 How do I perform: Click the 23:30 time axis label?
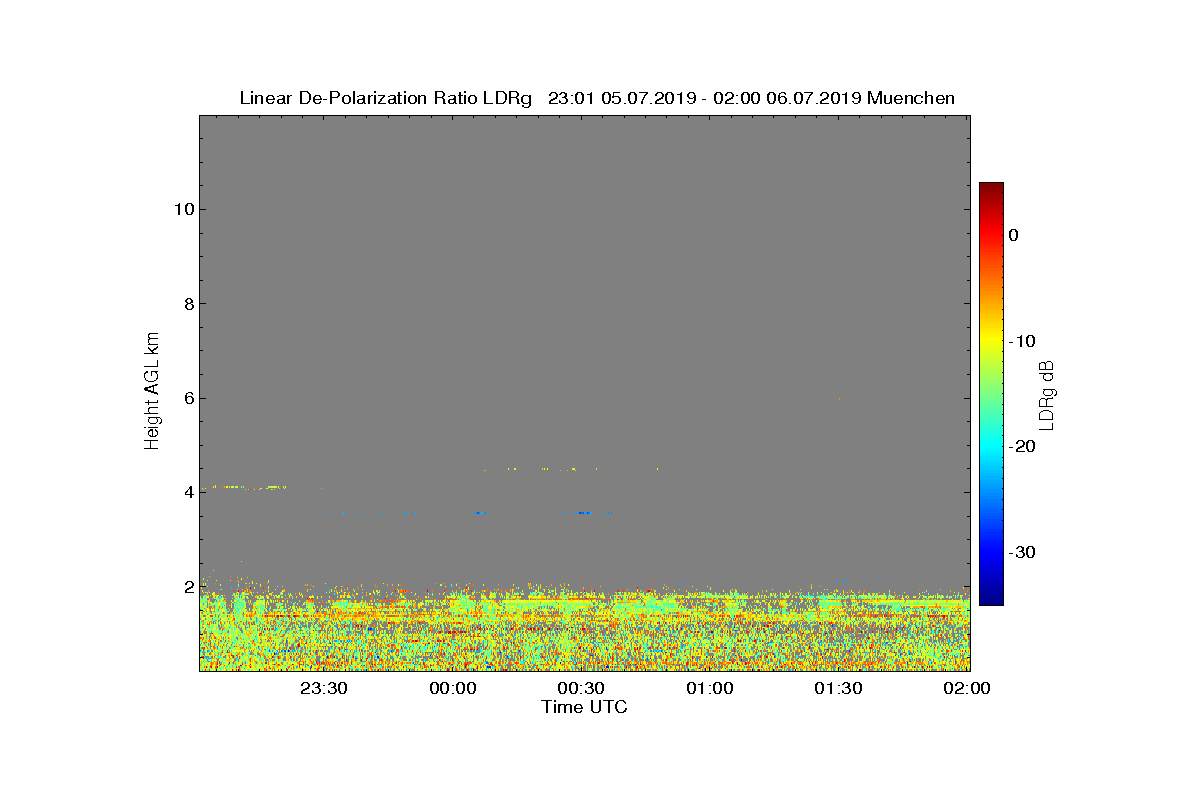(324, 689)
